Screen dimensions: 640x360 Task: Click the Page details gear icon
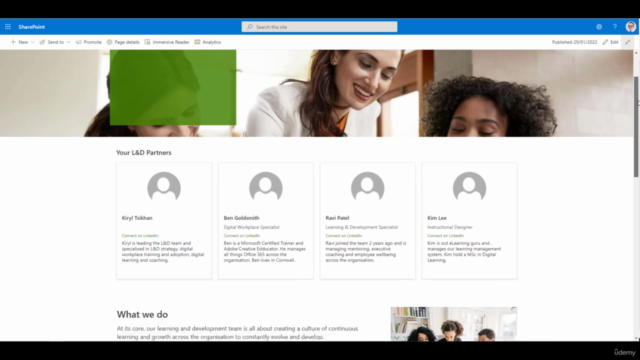[109, 42]
